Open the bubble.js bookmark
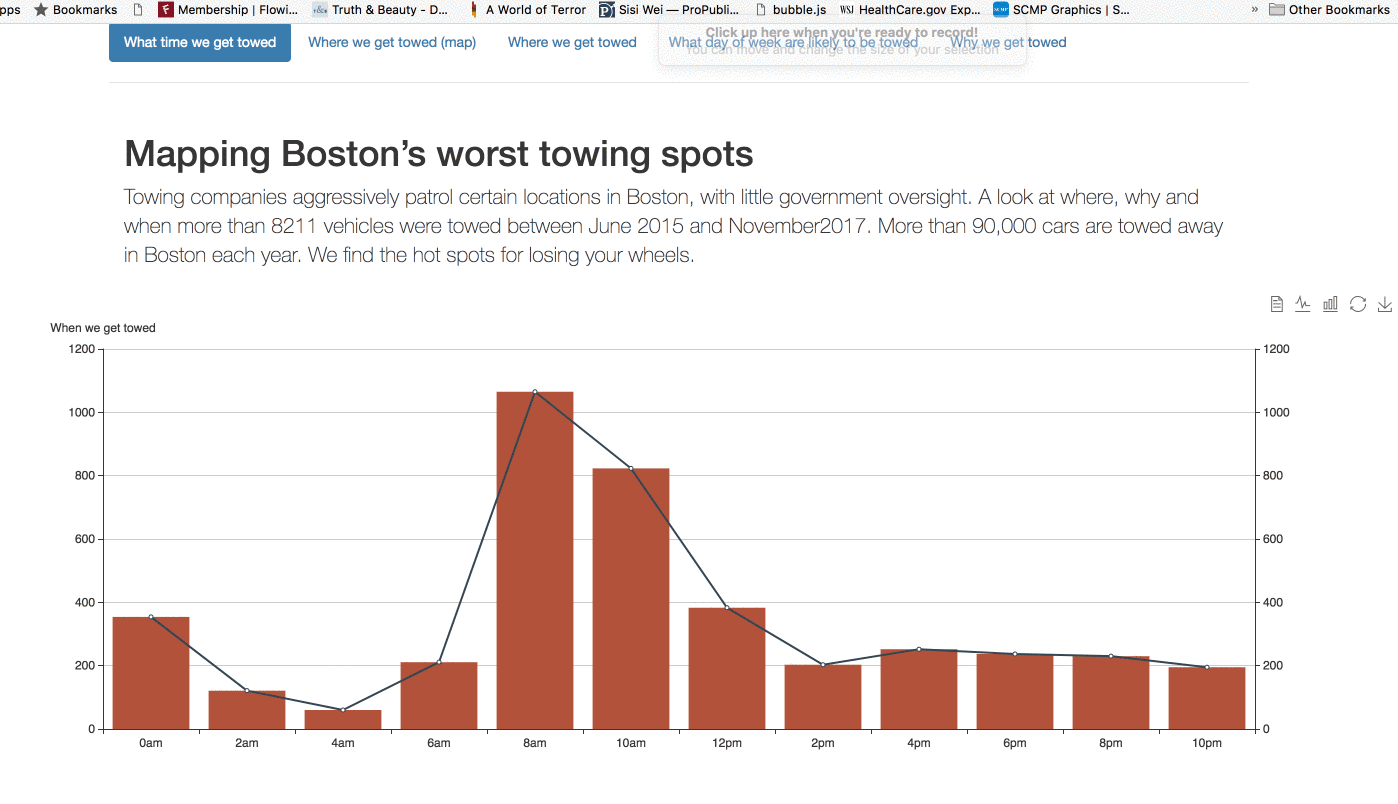 pyautogui.click(x=790, y=10)
